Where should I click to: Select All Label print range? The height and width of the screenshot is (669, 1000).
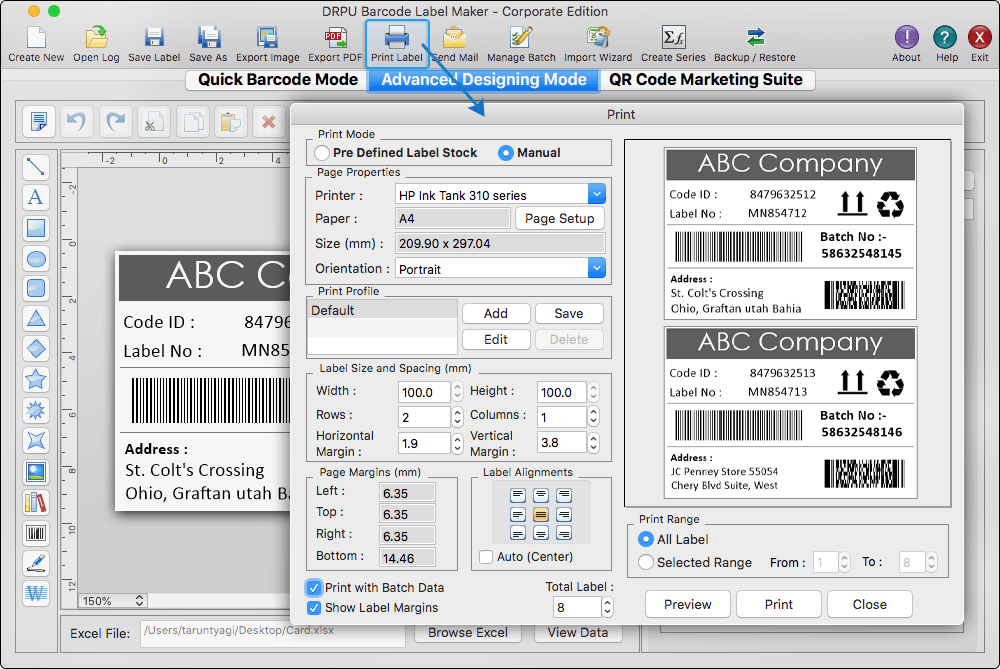(646, 540)
